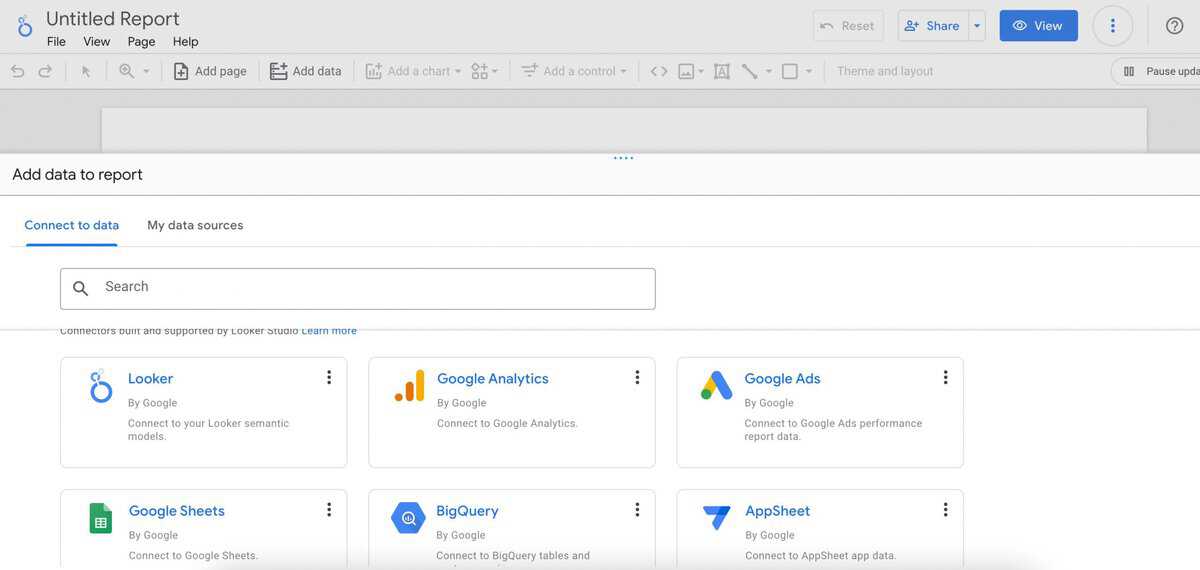Screen dimensions: 1200x570
Task: Expand the line type dropdown arrow
Action: point(769,71)
